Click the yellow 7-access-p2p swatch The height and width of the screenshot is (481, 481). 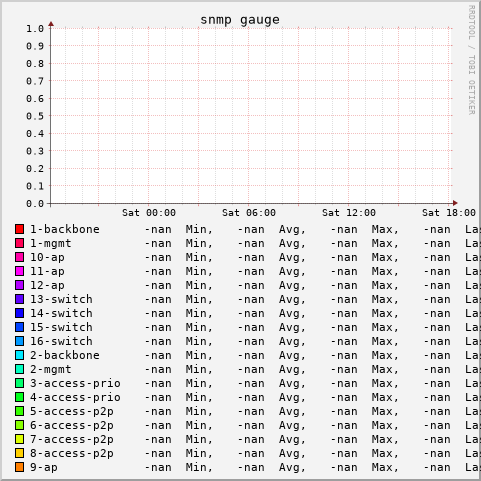[x=19, y=439]
